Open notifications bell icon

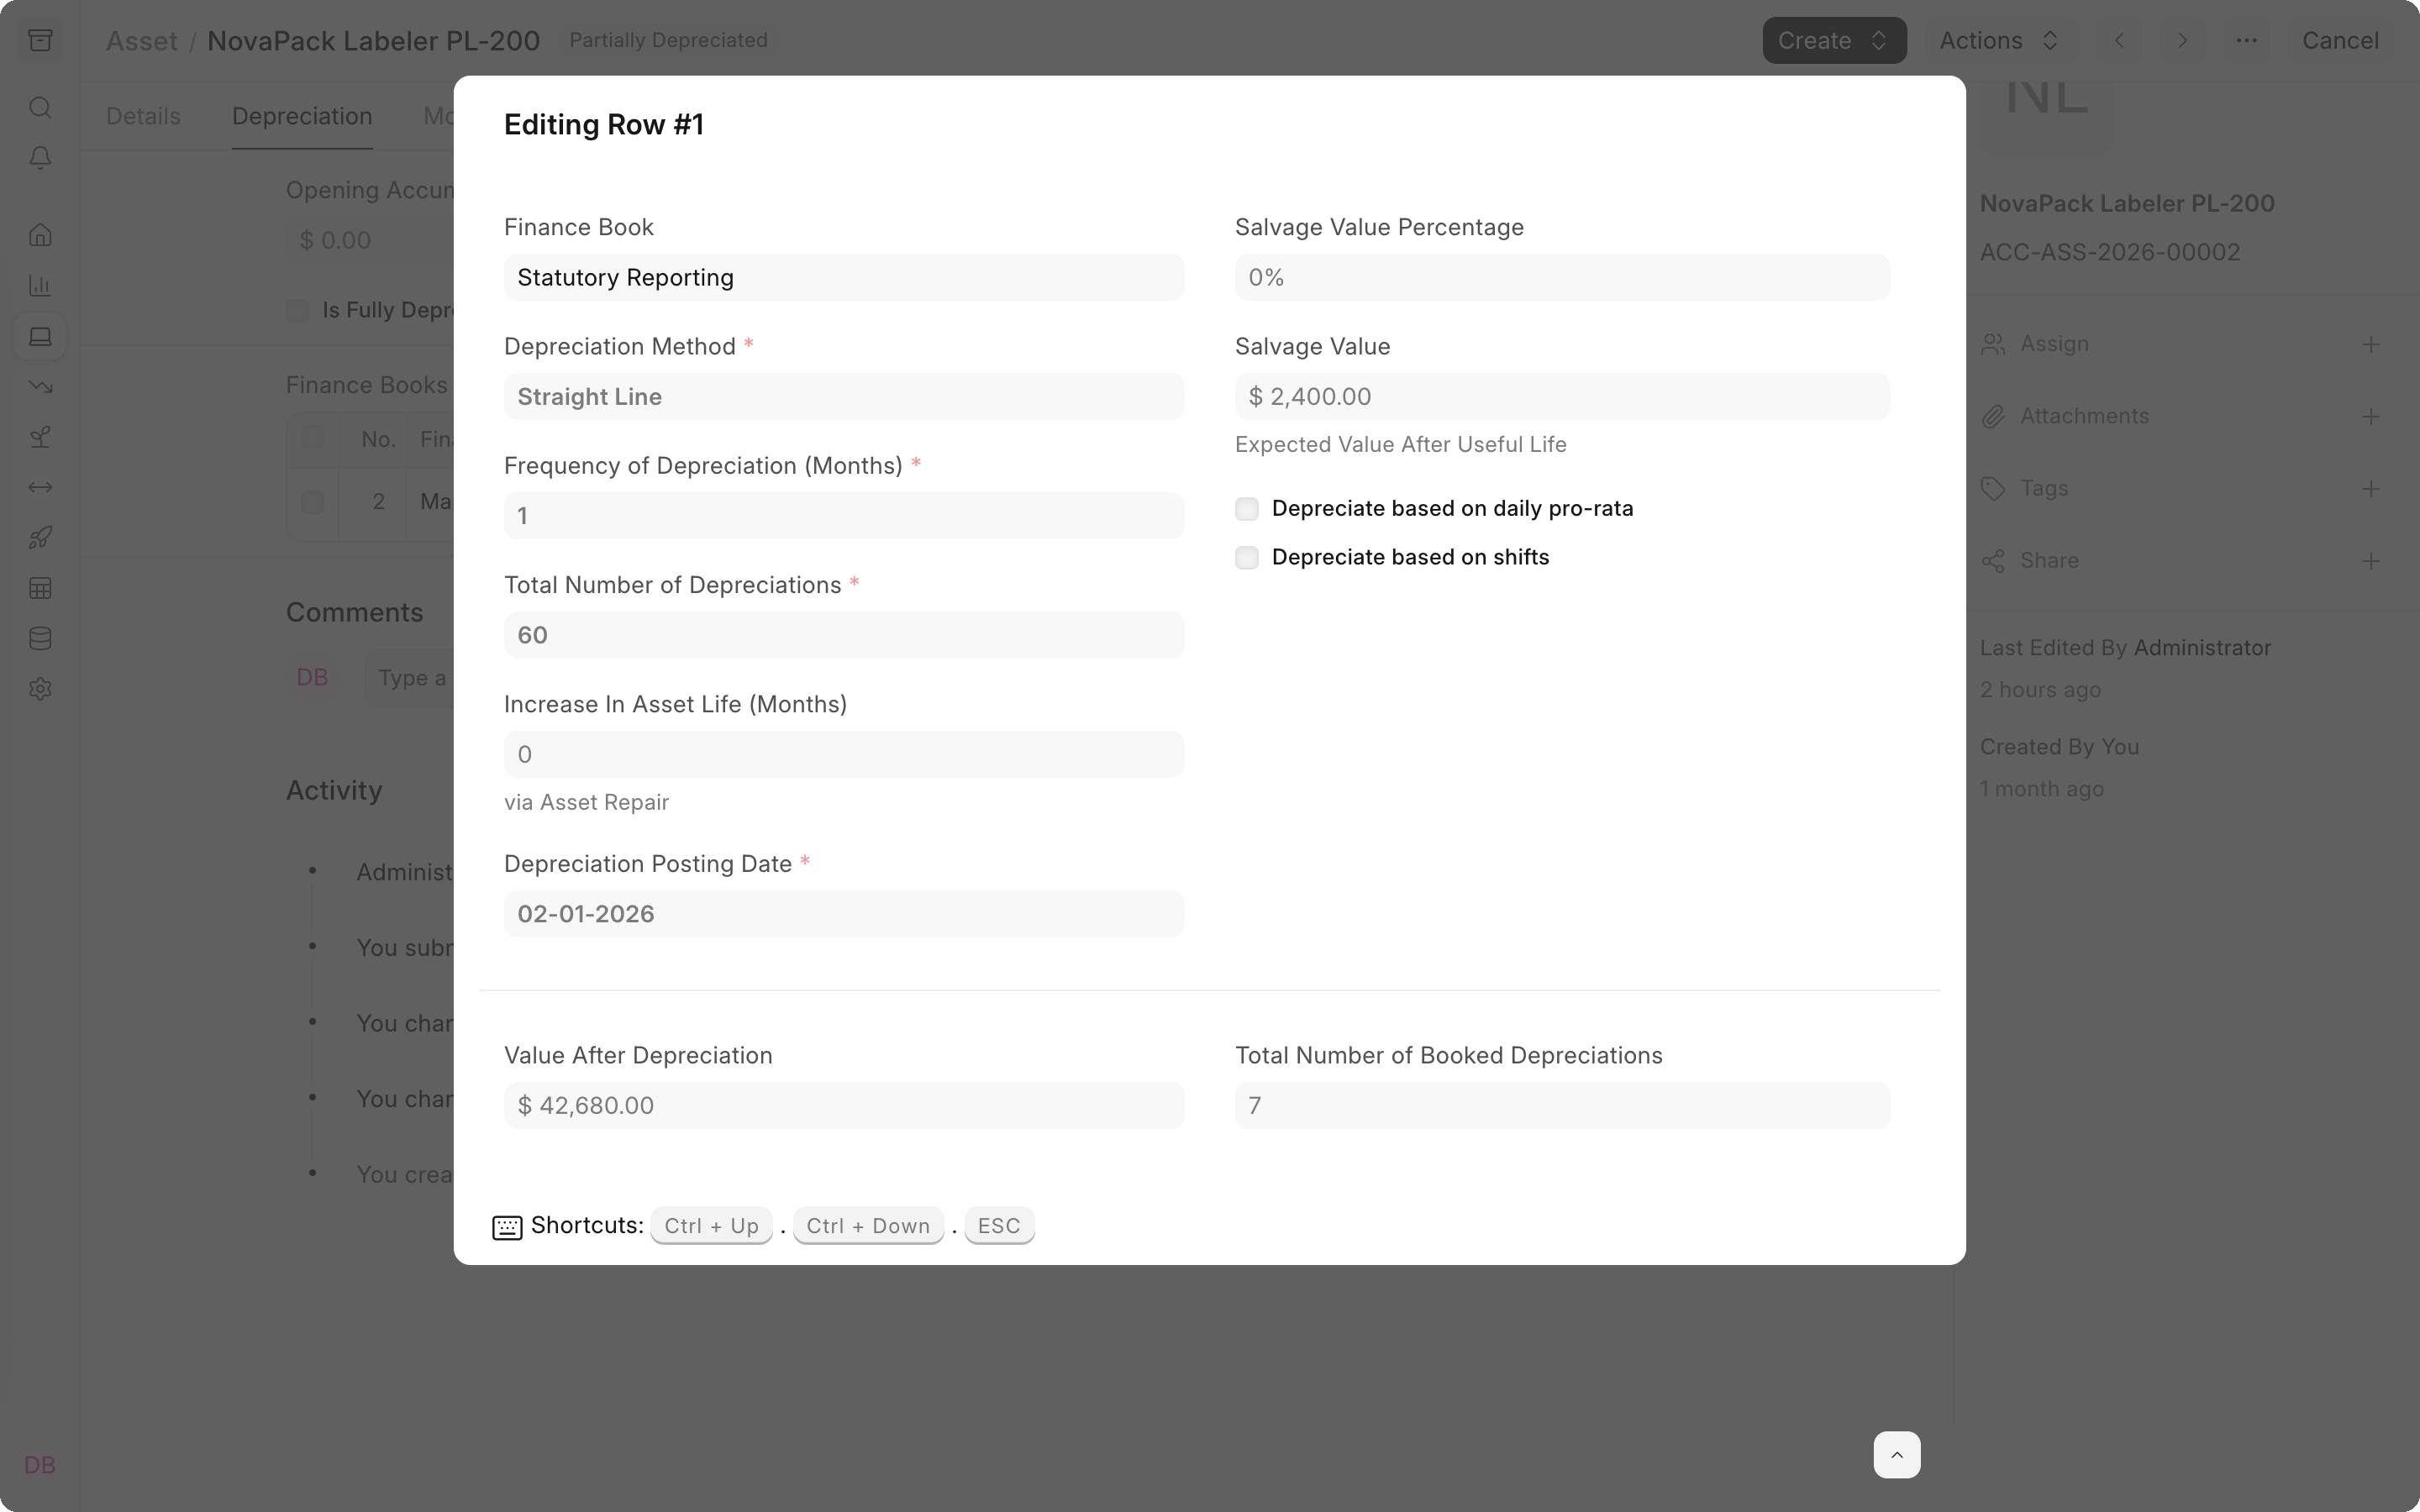click(x=40, y=158)
